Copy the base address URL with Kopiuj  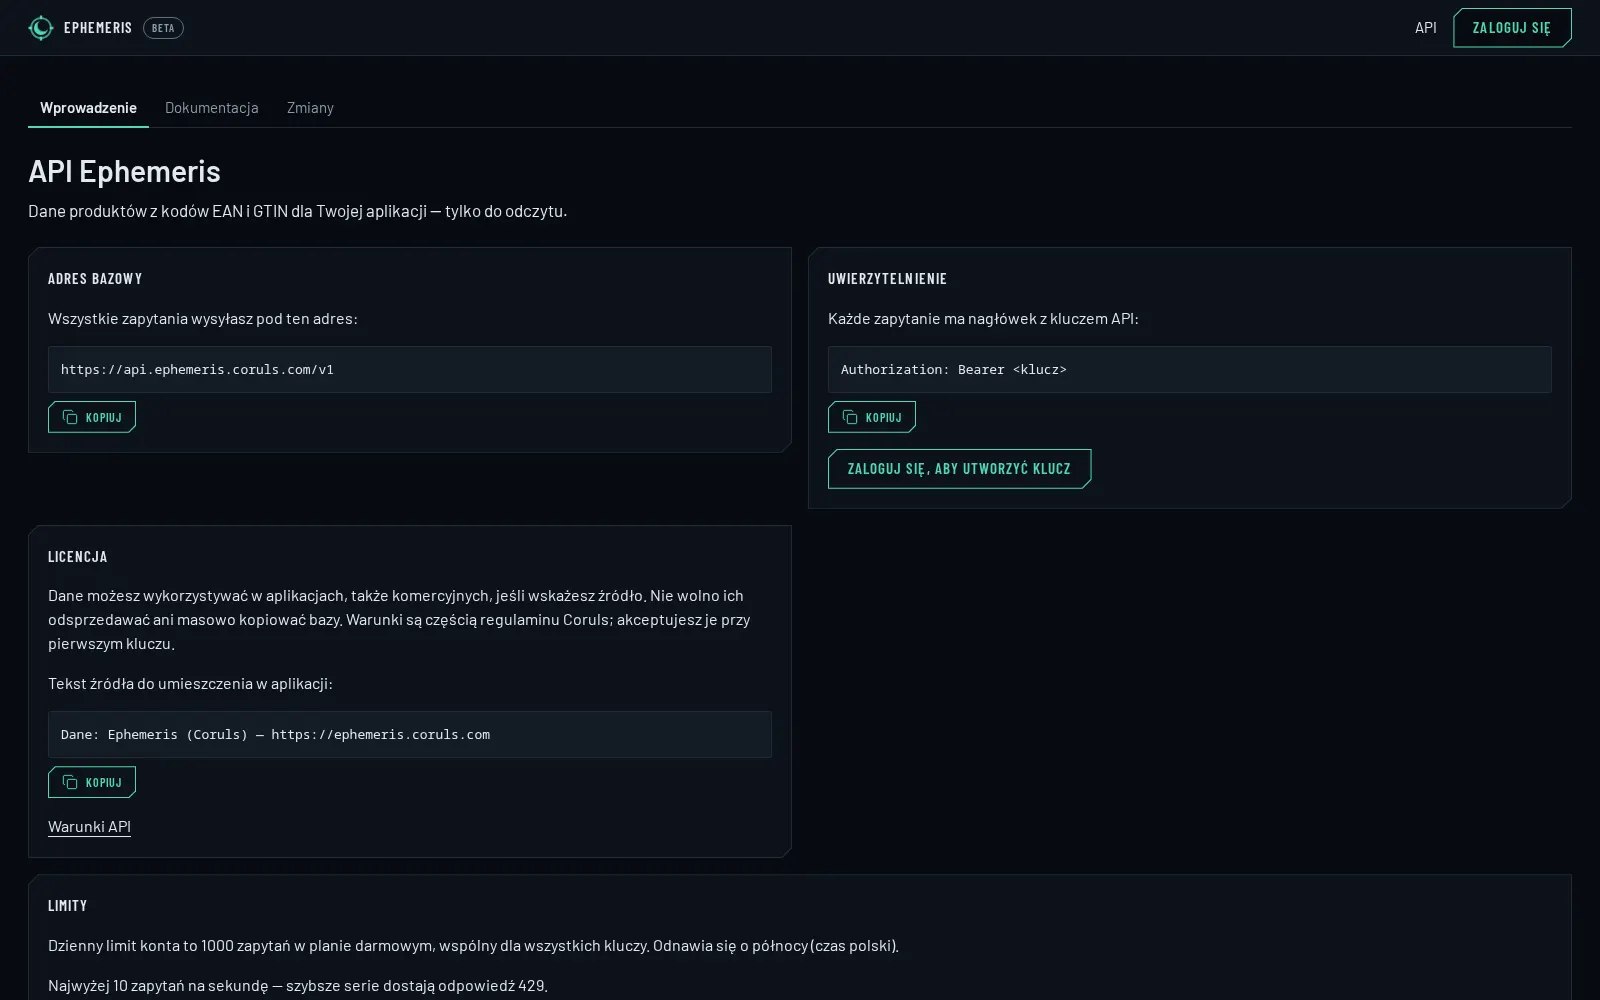pyautogui.click(x=92, y=417)
